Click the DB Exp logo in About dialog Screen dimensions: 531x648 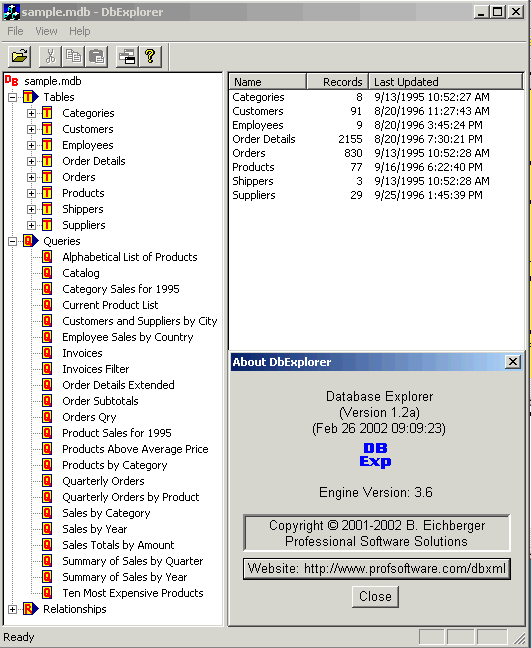pyautogui.click(x=375, y=455)
